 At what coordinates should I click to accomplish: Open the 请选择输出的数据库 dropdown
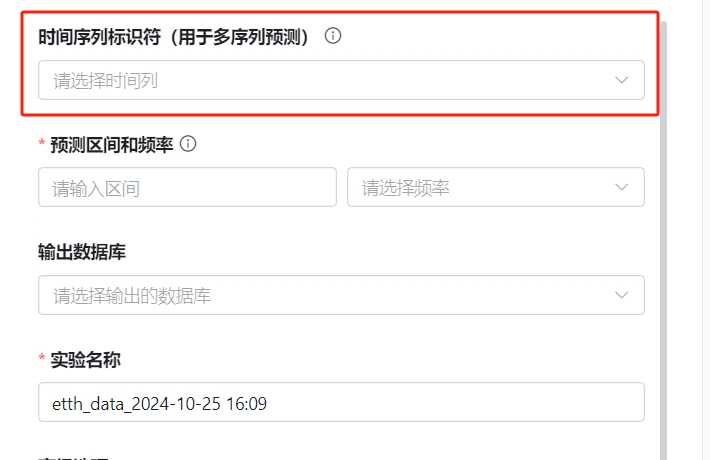point(341,295)
